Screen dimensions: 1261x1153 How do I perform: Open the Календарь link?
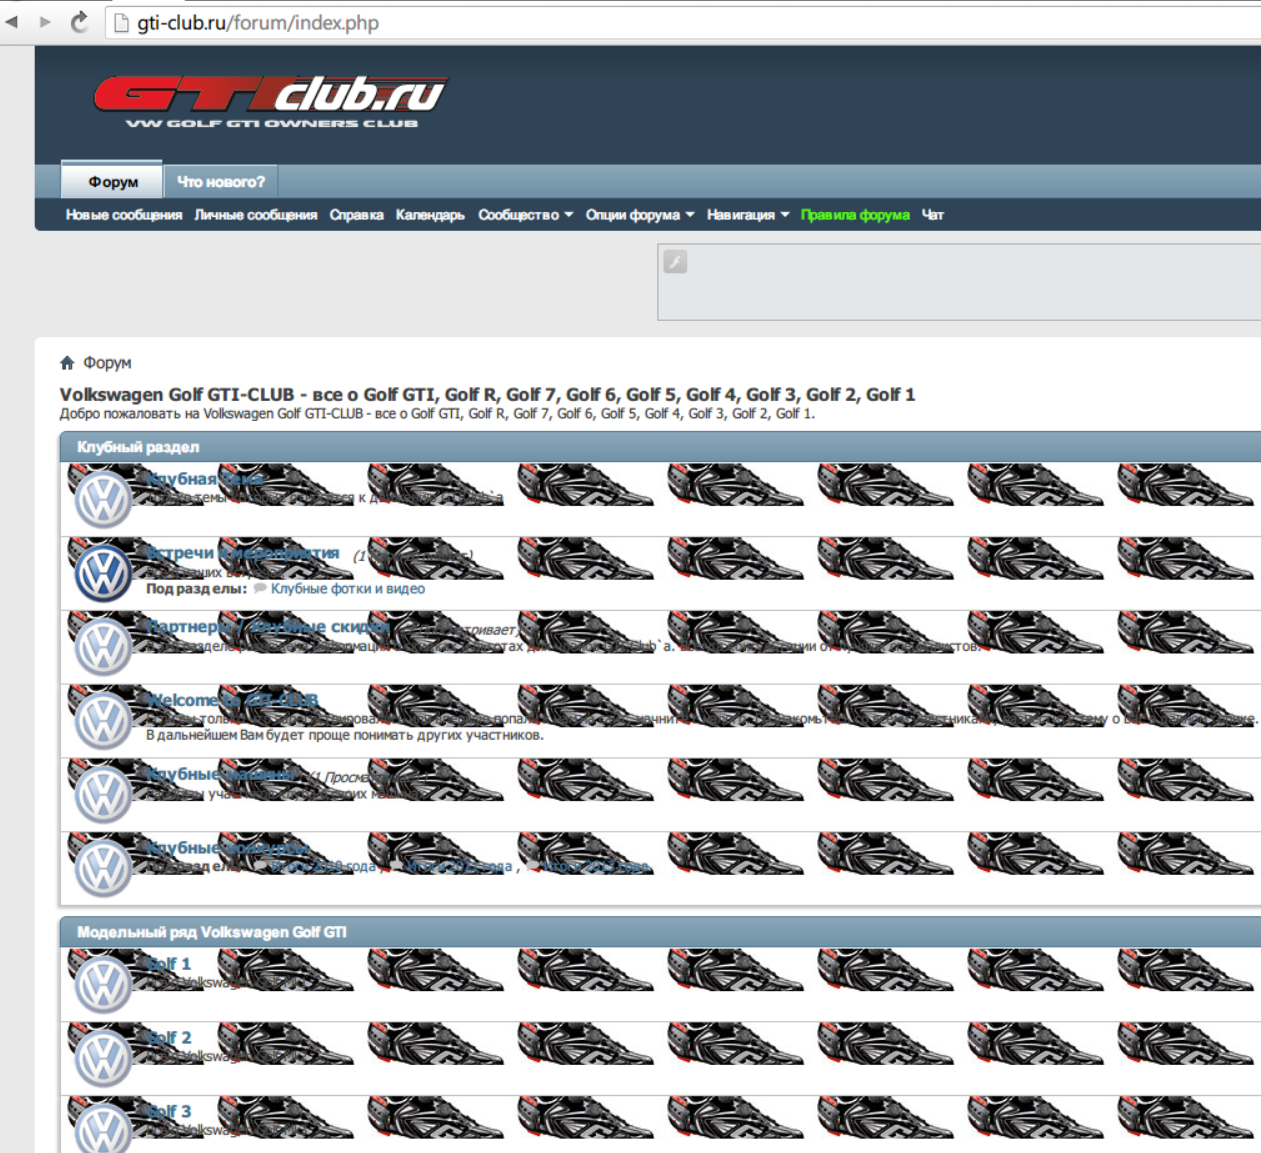pos(430,215)
